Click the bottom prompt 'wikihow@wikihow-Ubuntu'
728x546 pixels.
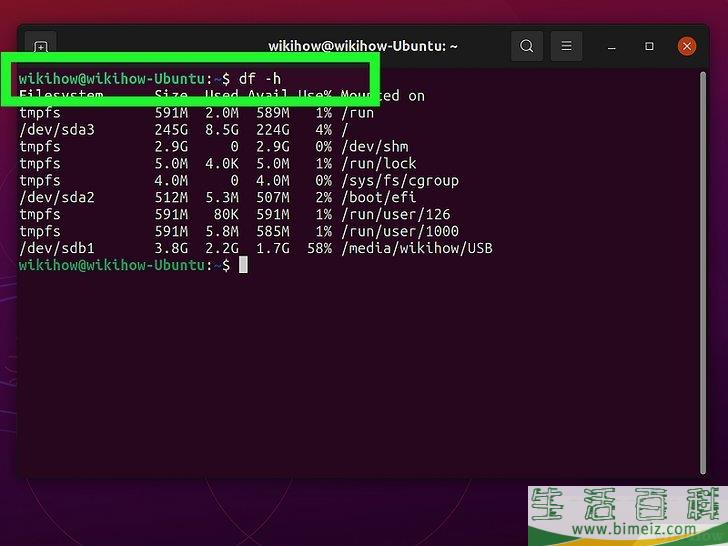tap(112, 265)
